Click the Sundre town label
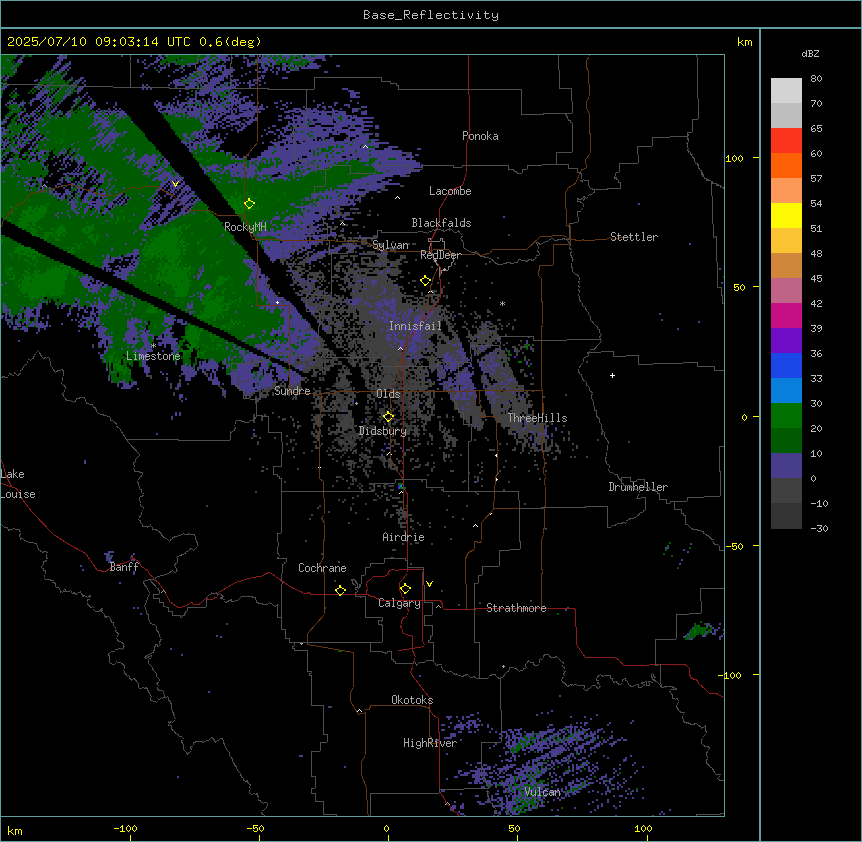Viewport: 862px width, 842px height. pyautogui.click(x=292, y=391)
